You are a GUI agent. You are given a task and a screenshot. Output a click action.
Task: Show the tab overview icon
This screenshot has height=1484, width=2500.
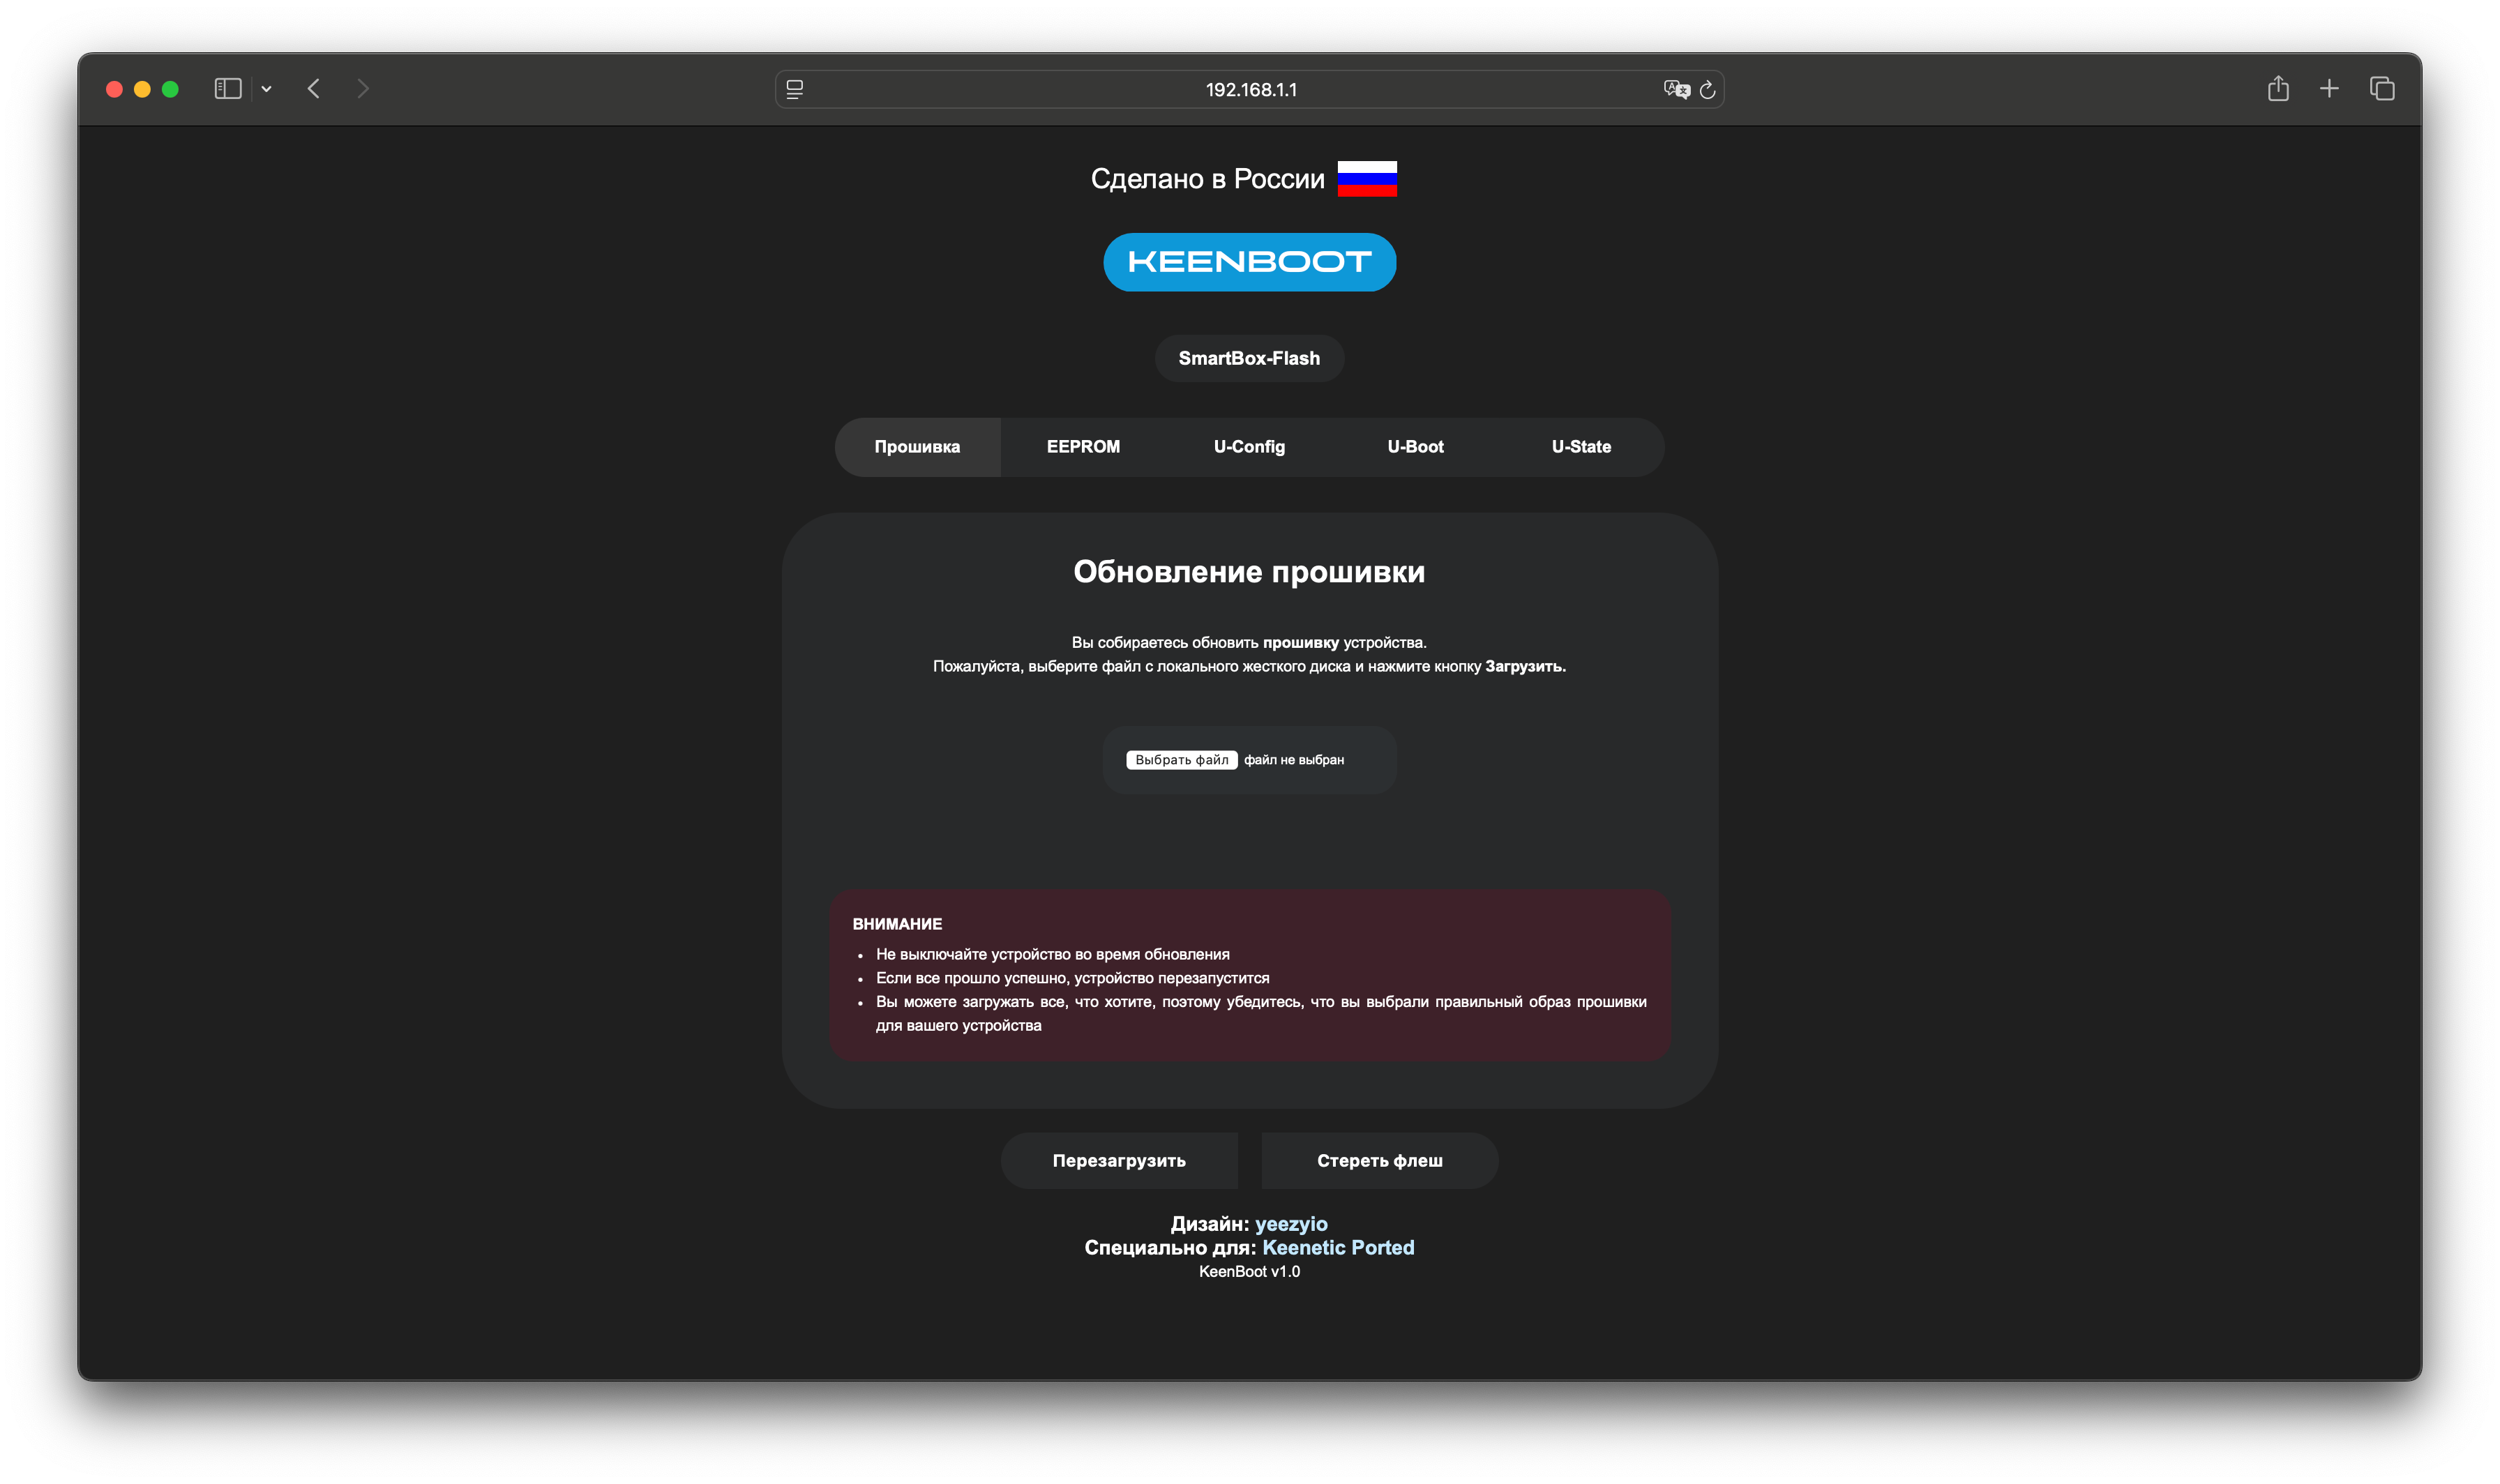click(x=2382, y=89)
